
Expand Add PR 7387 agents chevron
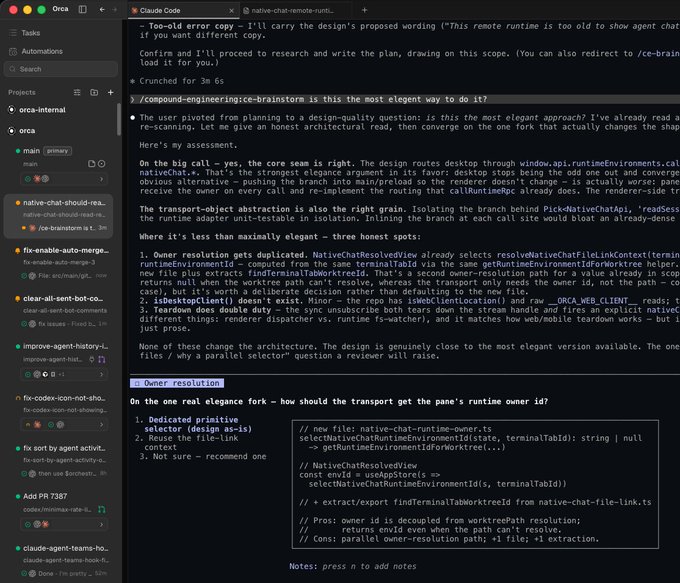(101, 524)
